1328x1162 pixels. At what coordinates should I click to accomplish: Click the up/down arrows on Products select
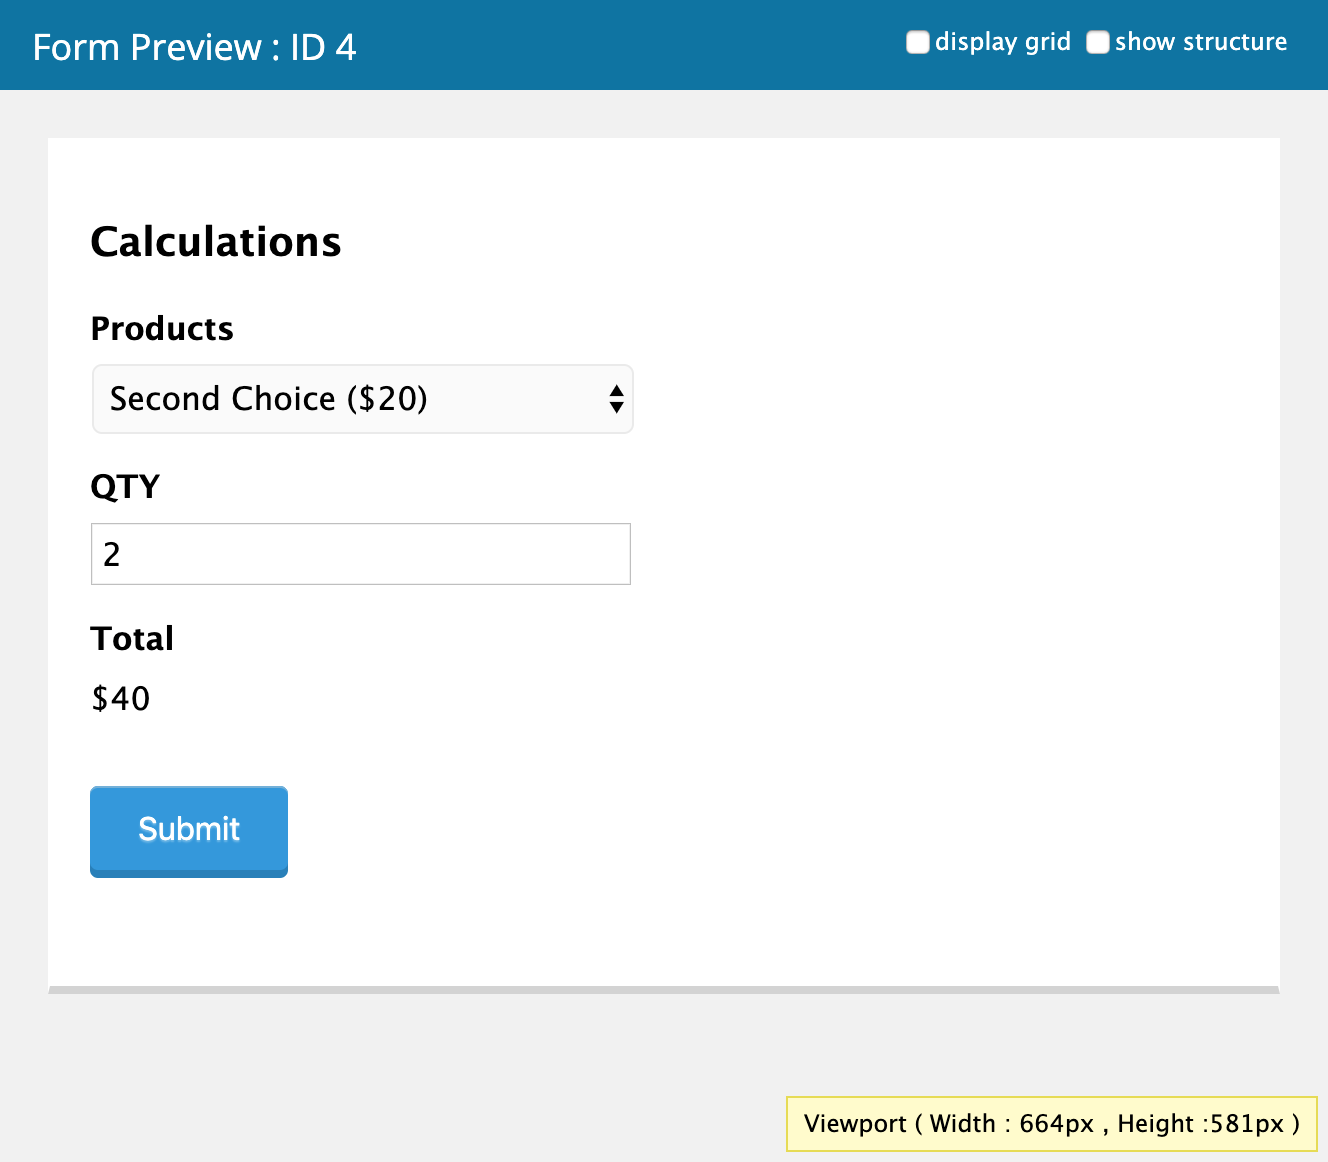(x=616, y=399)
